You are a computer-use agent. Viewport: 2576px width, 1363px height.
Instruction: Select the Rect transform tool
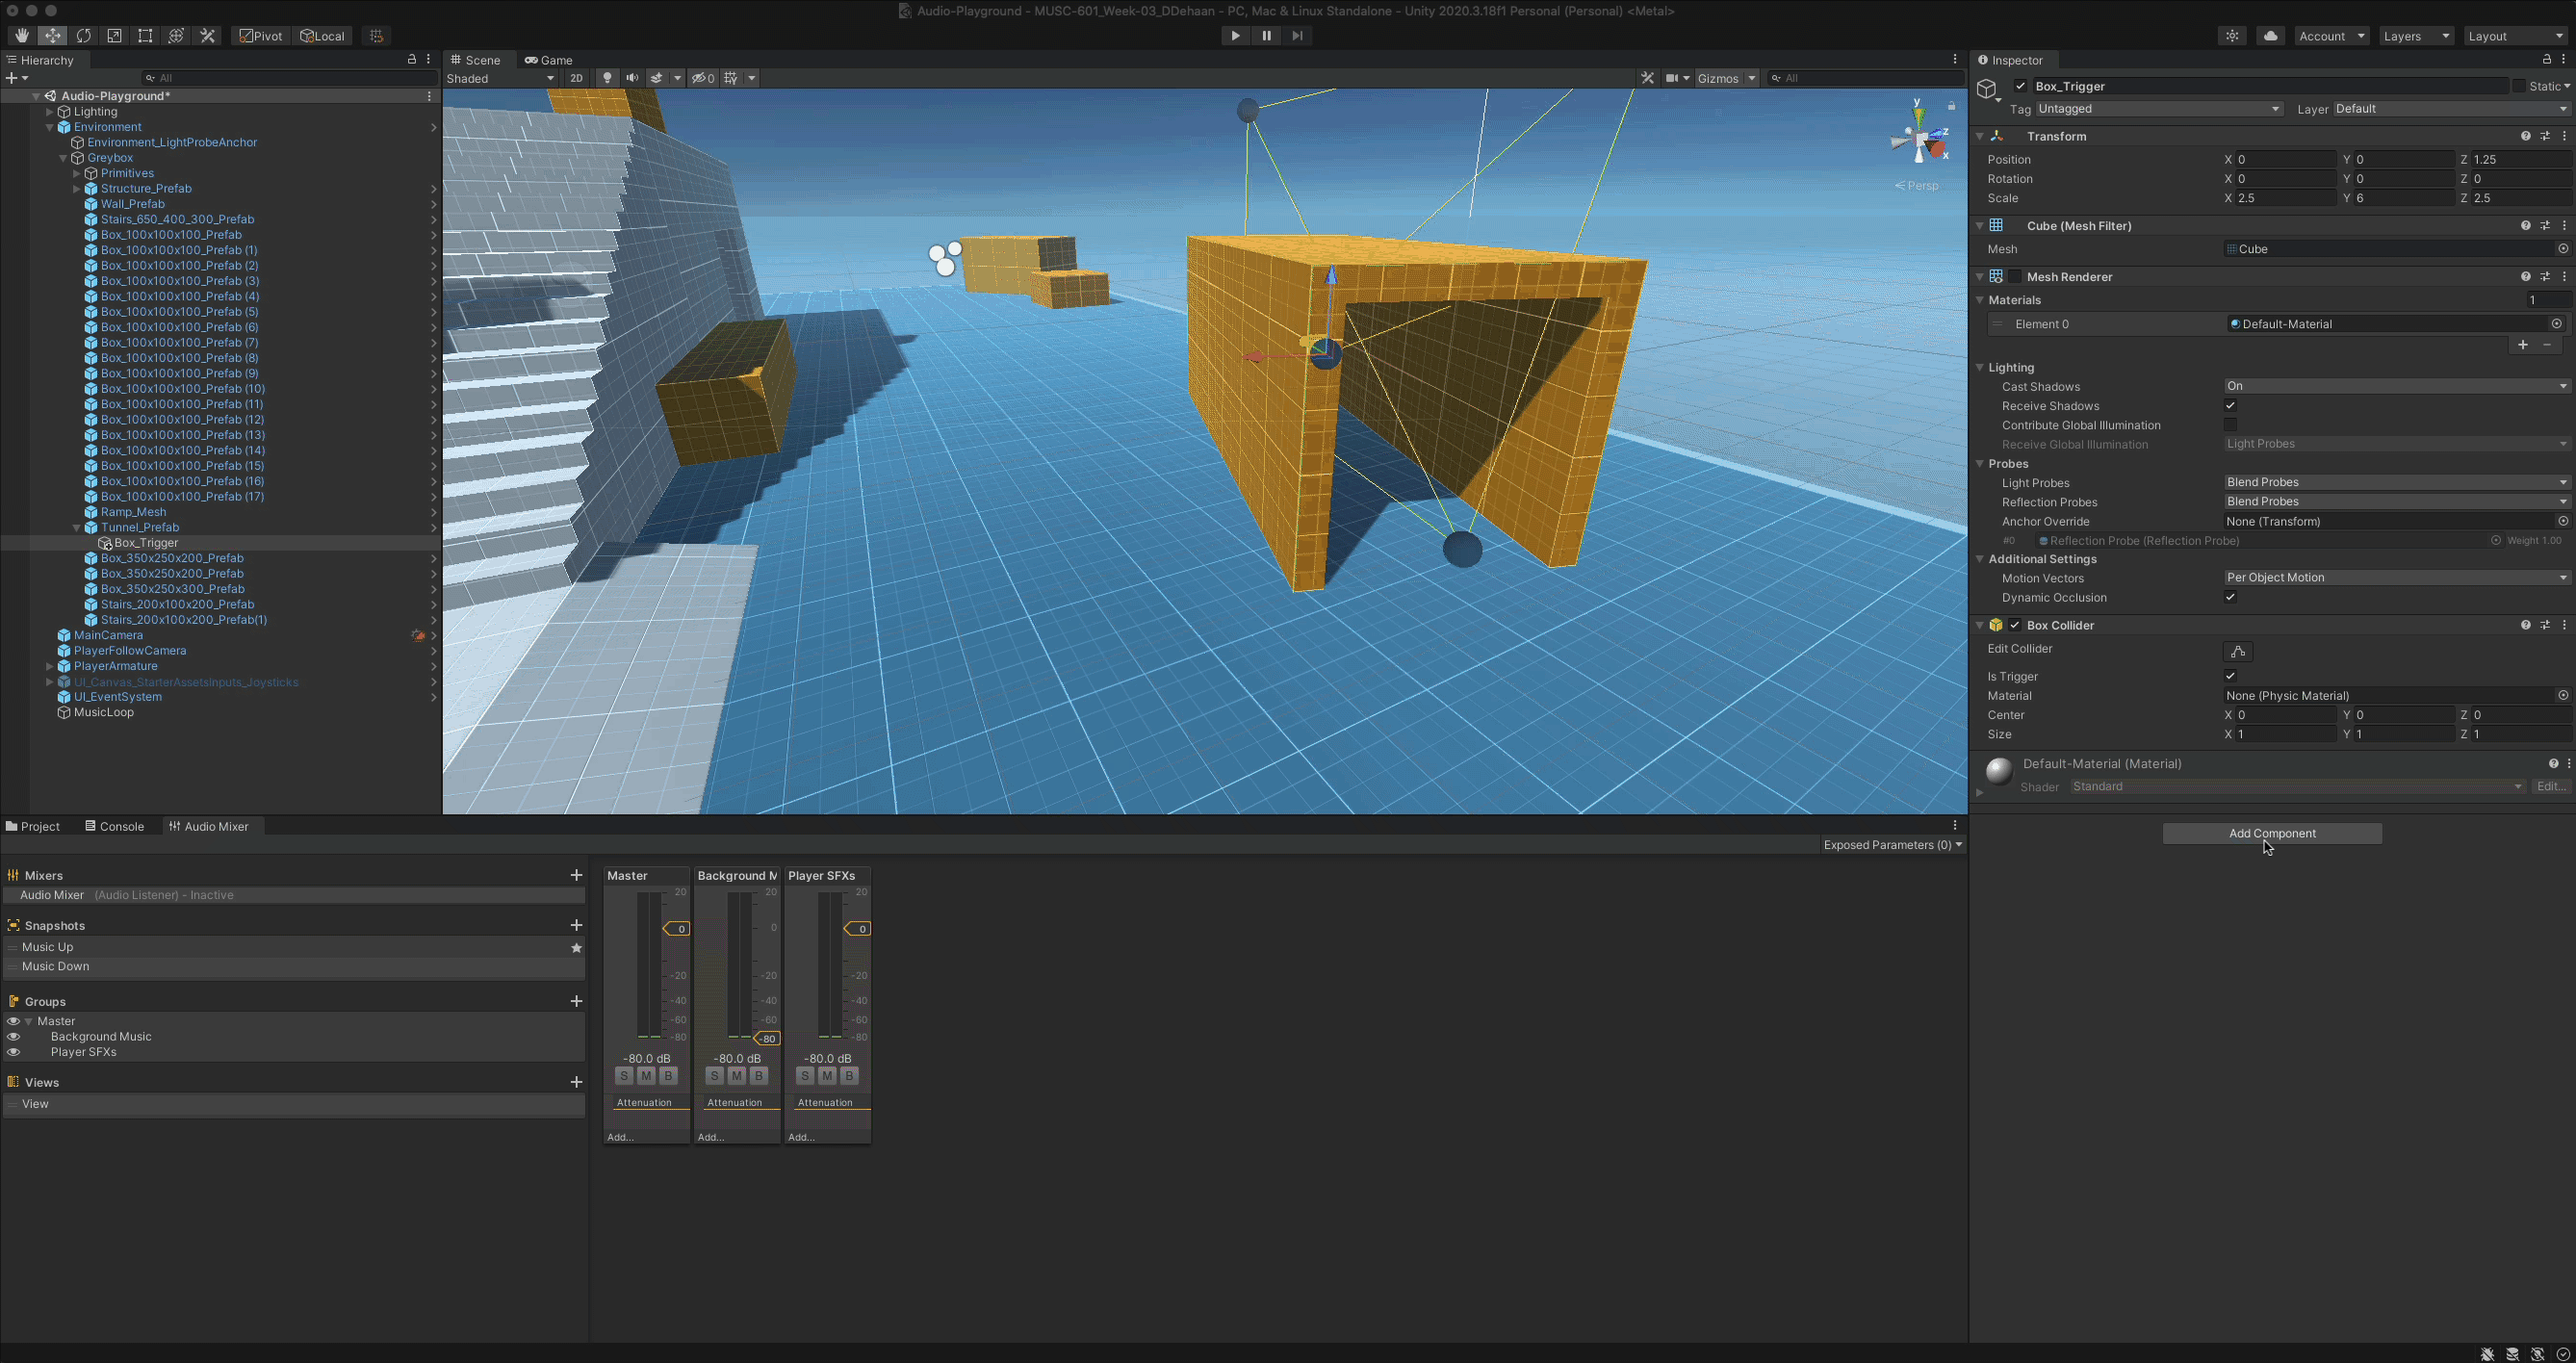(x=145, y=36)
